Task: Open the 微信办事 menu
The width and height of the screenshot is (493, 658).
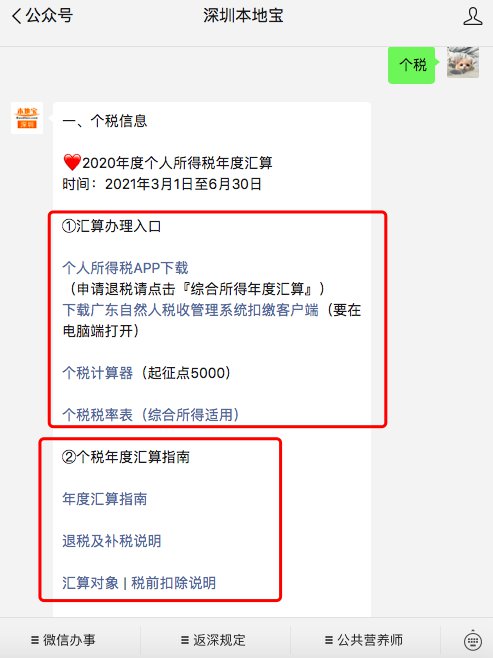Action: coord(63,640)
